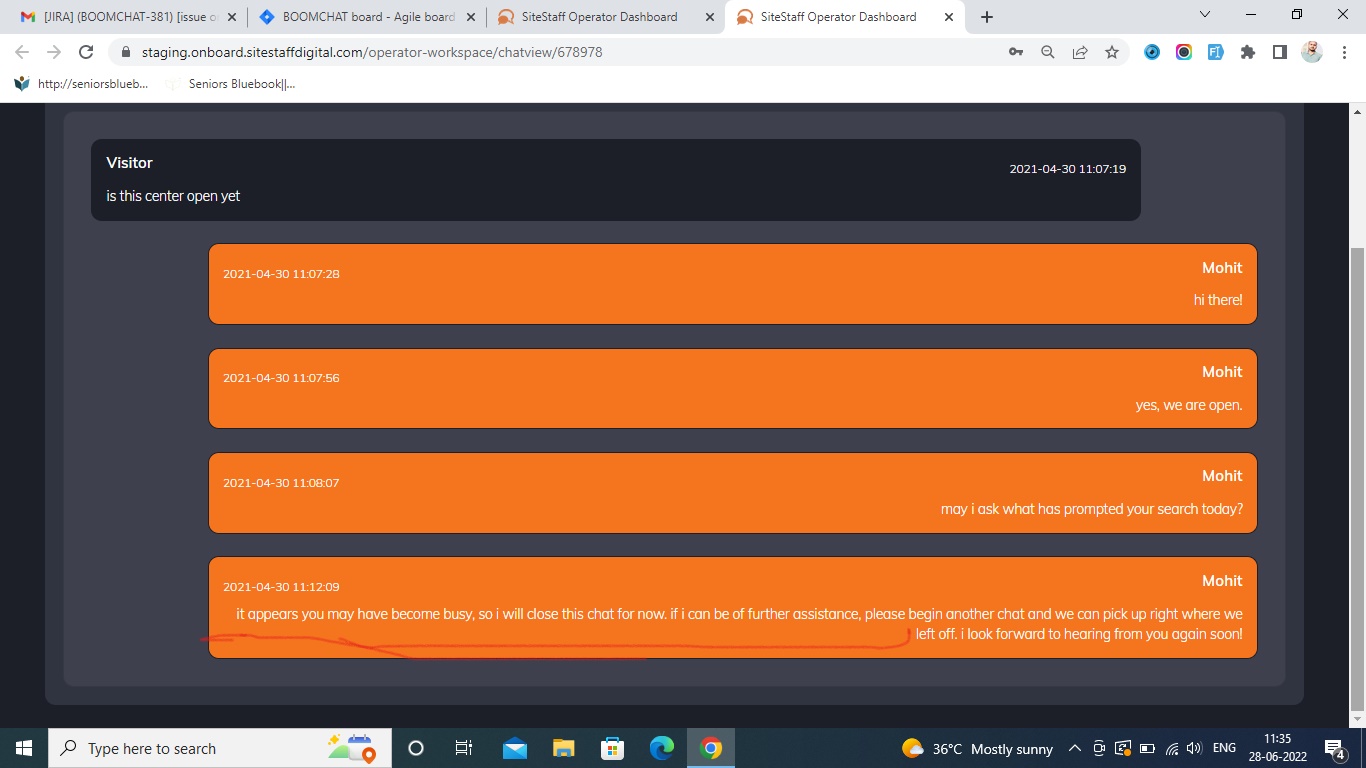The width and height of the screenshot is (1366, 768).
Task: Open the ENG language selector
Action: point(1224,748)
